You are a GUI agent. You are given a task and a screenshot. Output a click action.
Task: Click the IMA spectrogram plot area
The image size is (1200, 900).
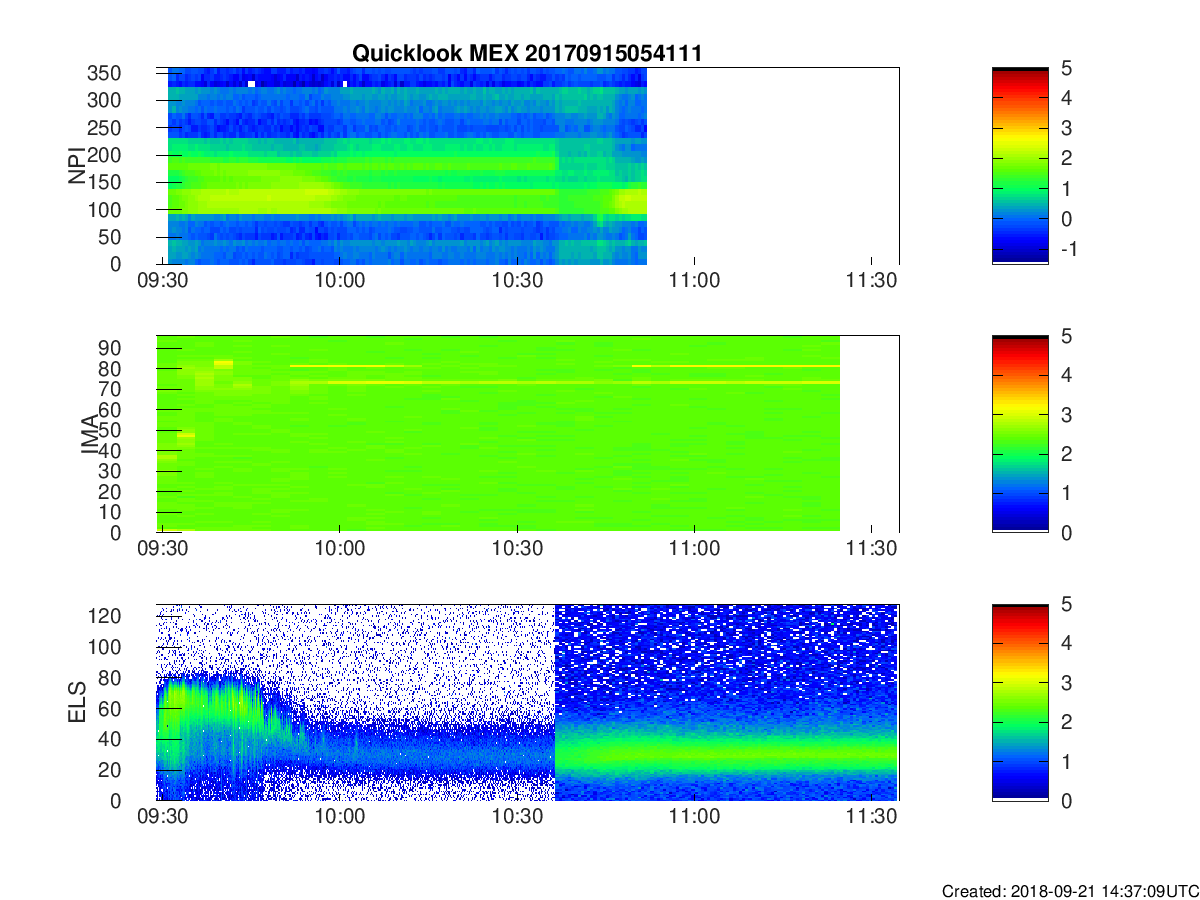(527, 434)
